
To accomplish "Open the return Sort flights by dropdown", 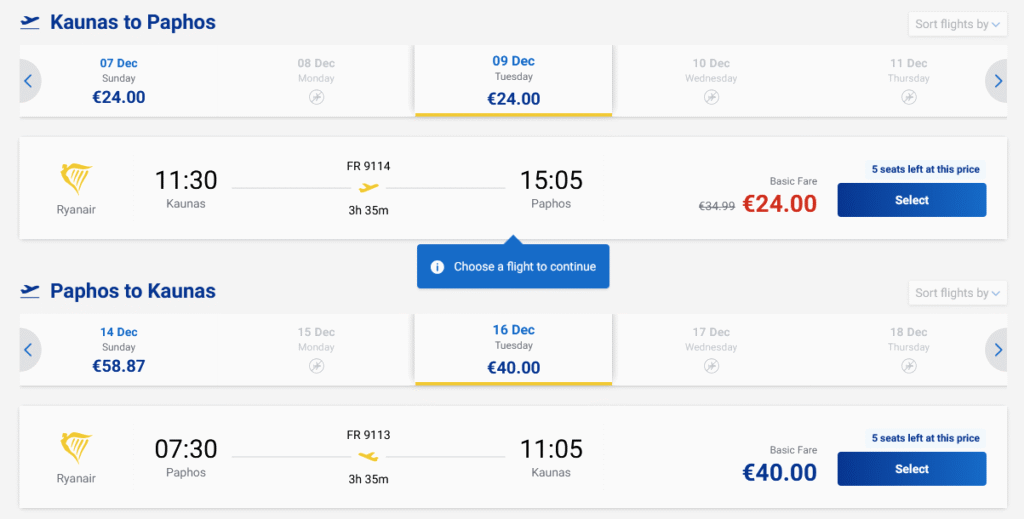I will (958, 293).
